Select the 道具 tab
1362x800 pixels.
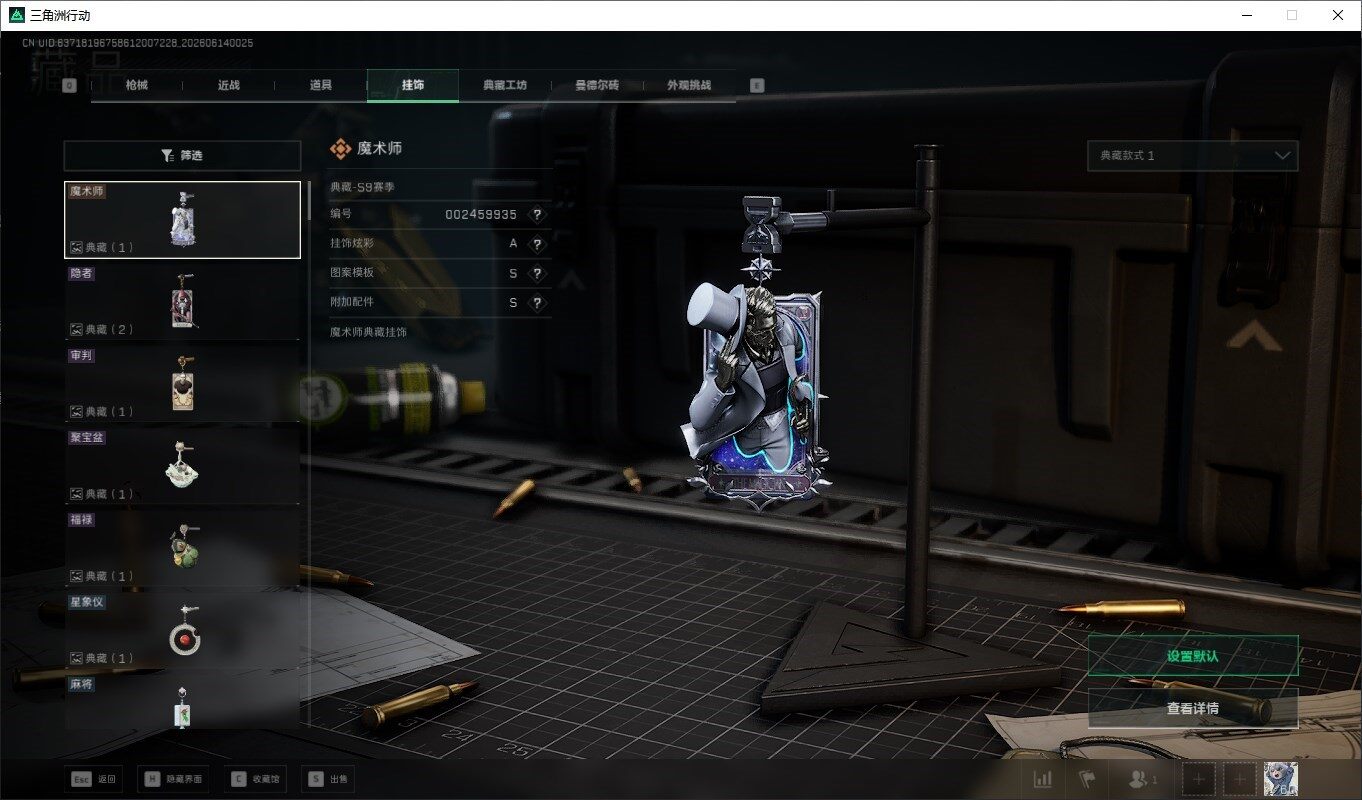point(320,85)
